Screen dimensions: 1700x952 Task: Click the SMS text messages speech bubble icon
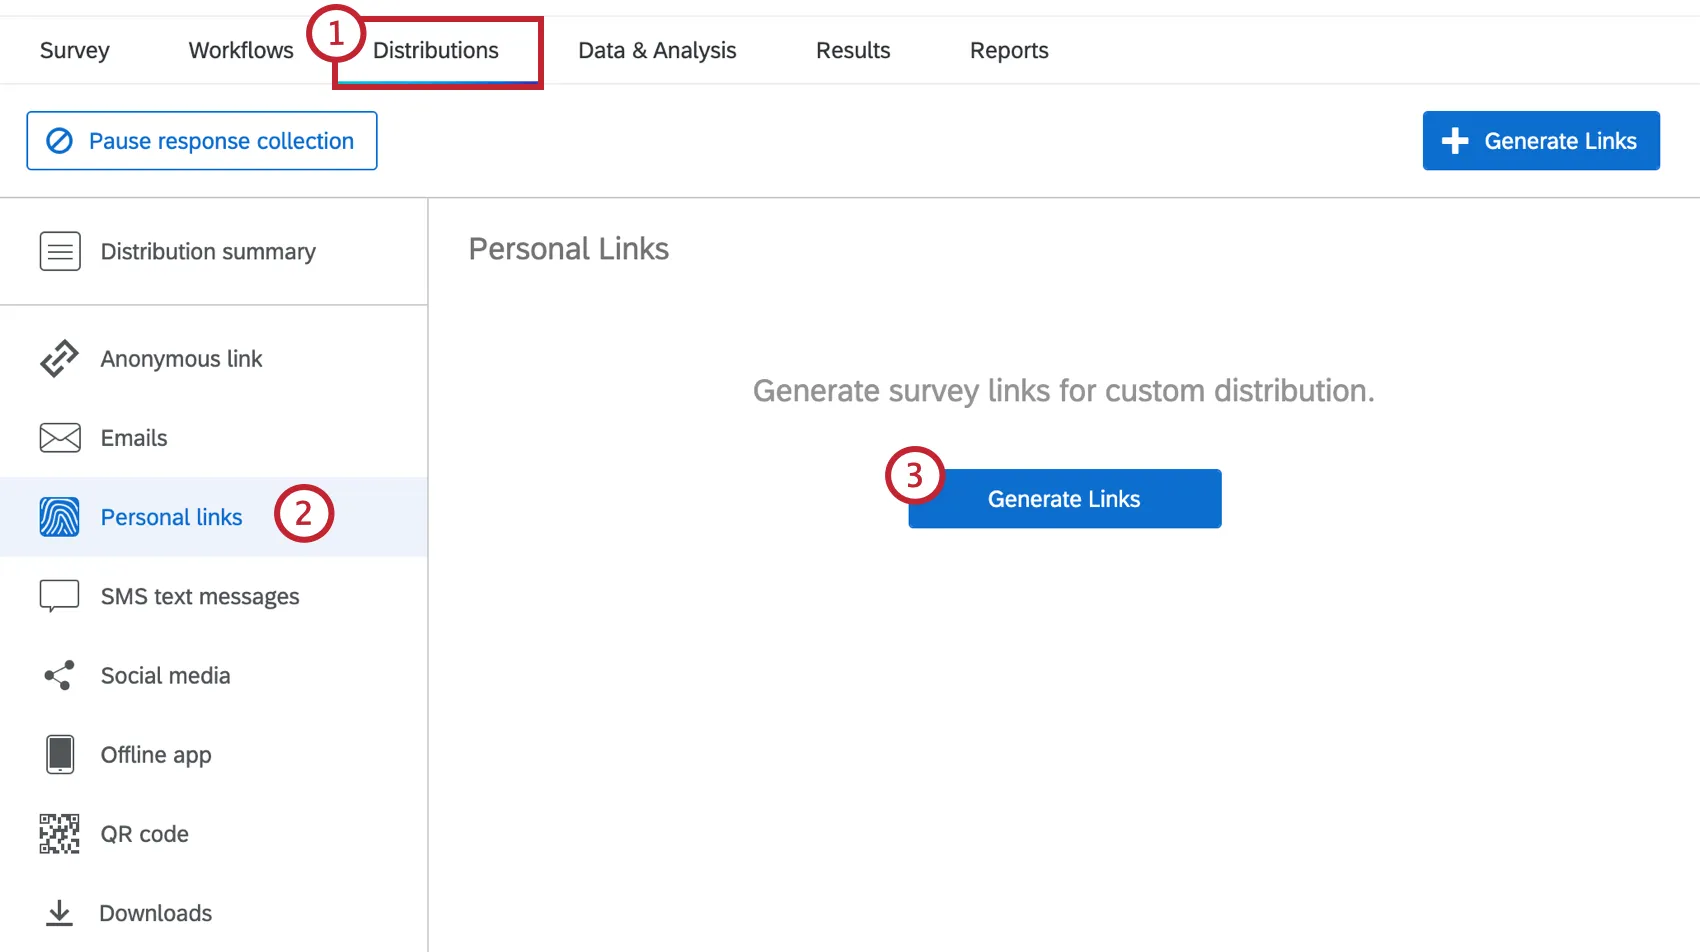pyautogui.click(x=60, y=595)
